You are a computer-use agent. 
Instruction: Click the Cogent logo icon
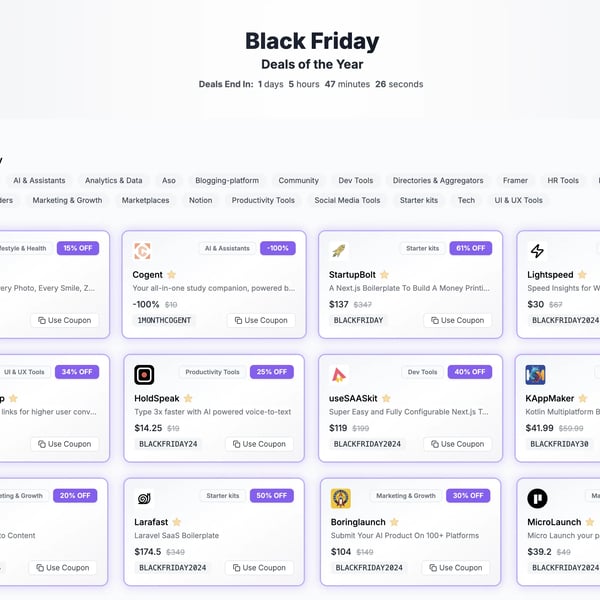(142, 251)
